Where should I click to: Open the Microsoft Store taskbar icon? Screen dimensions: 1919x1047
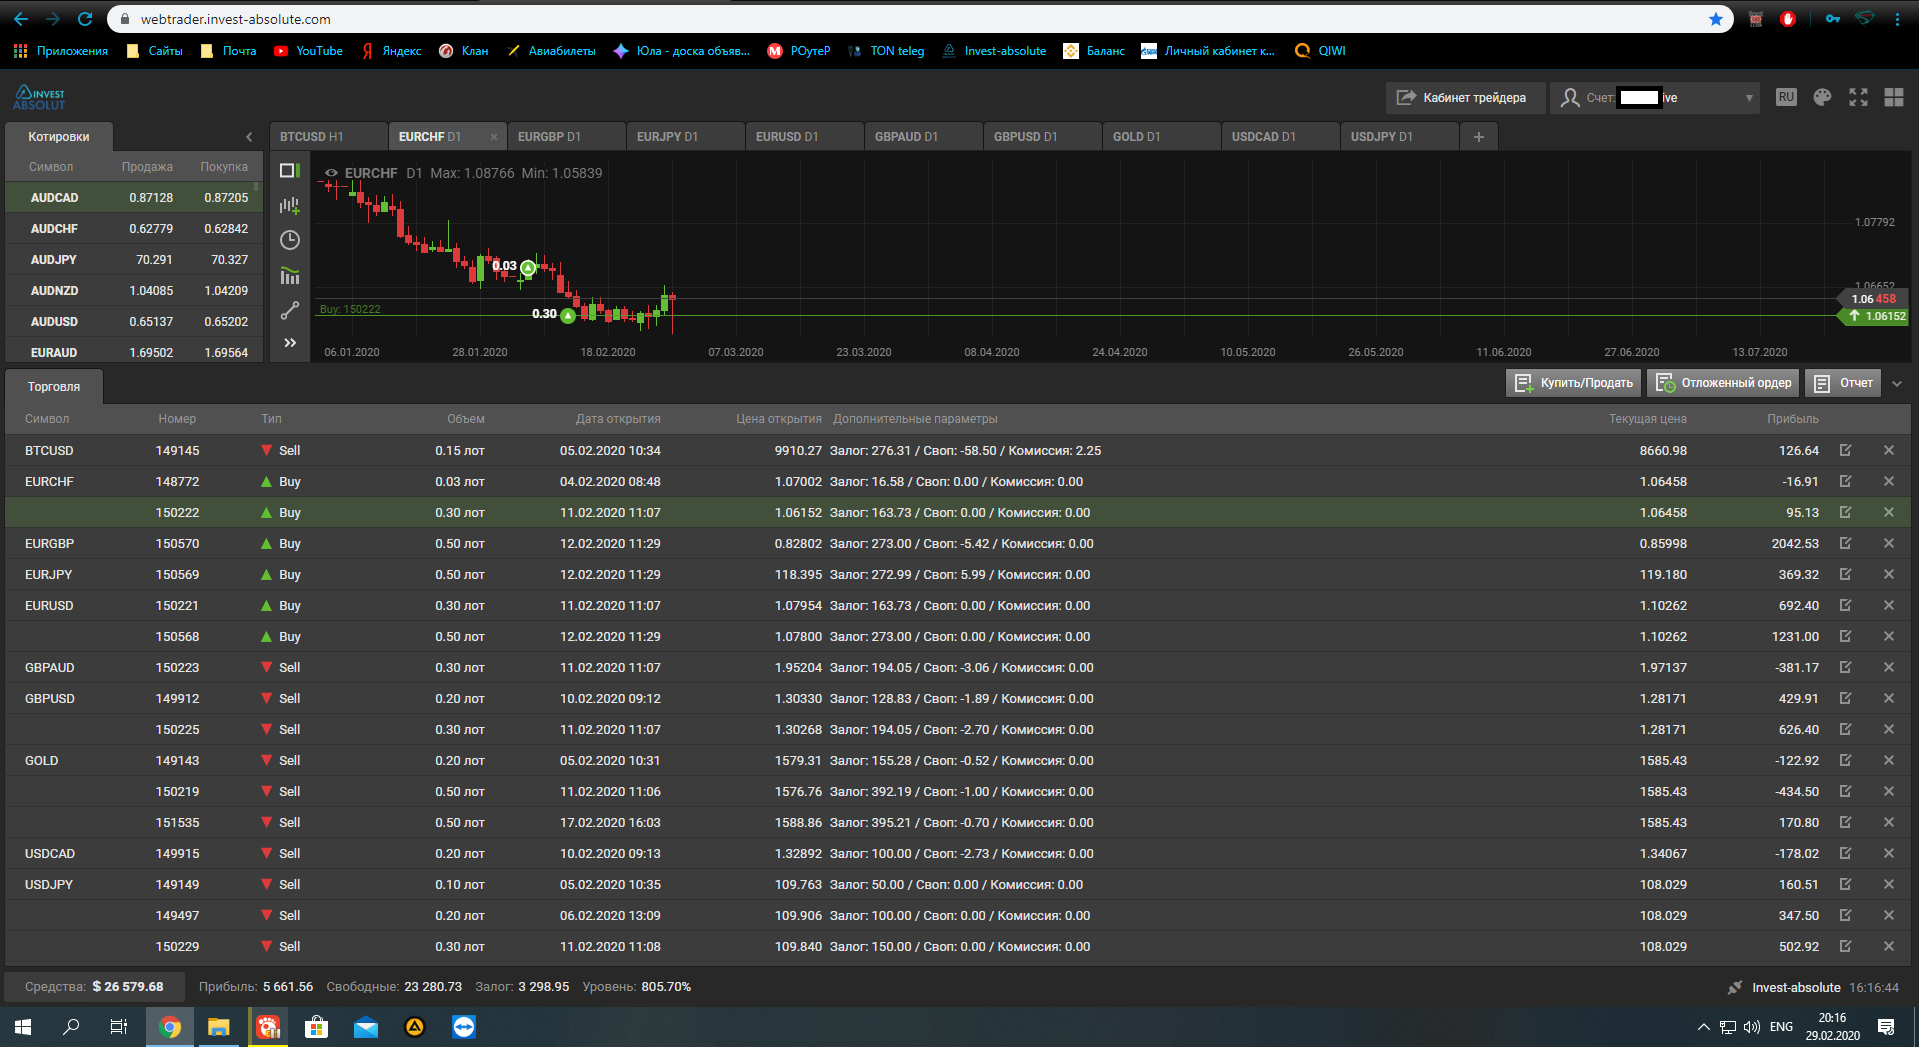tap(316, 1027)
